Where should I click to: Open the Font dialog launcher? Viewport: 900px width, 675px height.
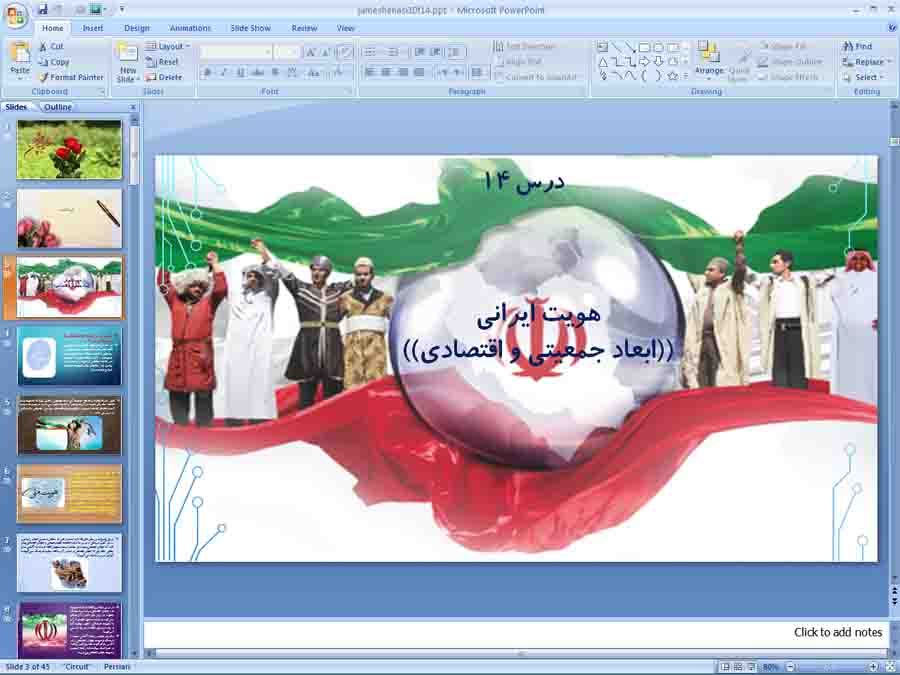coord(349,92)
